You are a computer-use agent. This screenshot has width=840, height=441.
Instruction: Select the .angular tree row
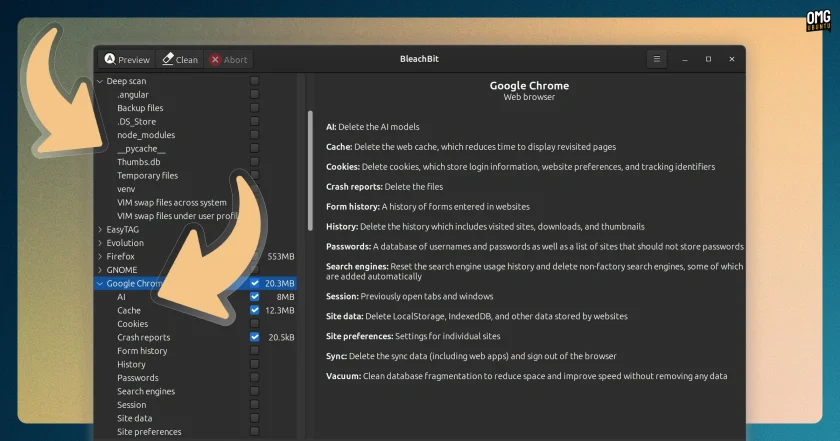click(196, 94)
